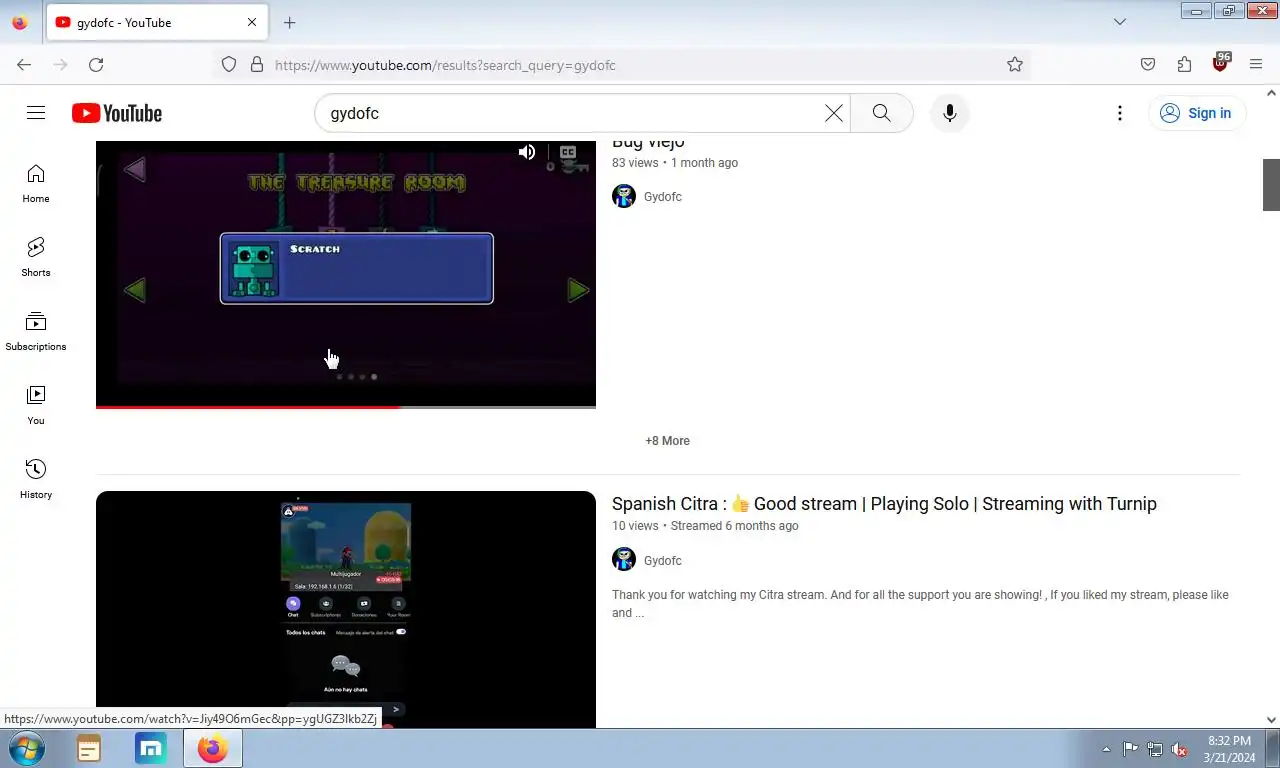Reload the current page
The image size is (1280, 768).
96,65
